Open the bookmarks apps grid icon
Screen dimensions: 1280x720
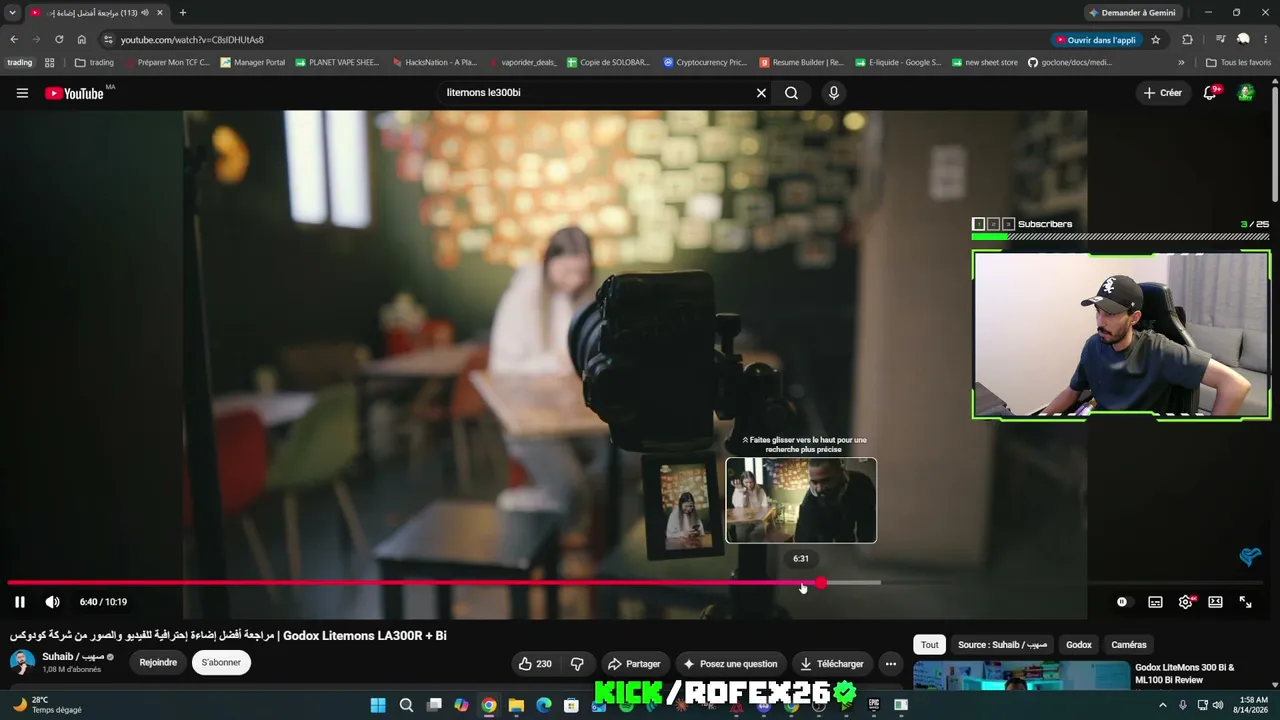coord(49,62)
